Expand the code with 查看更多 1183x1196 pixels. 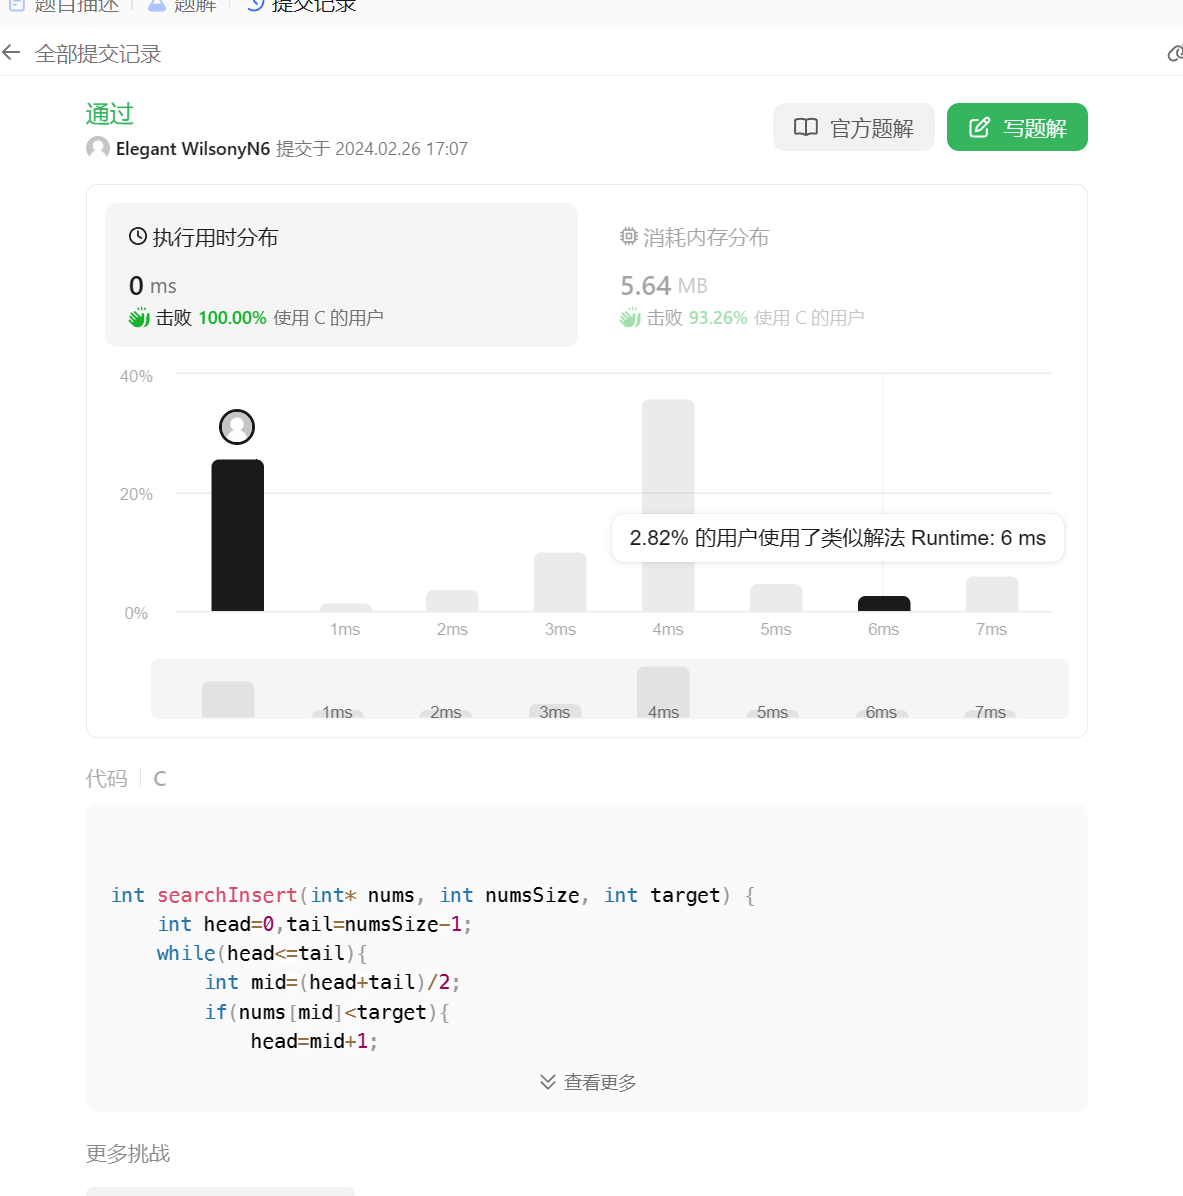tap(588, 1082)
